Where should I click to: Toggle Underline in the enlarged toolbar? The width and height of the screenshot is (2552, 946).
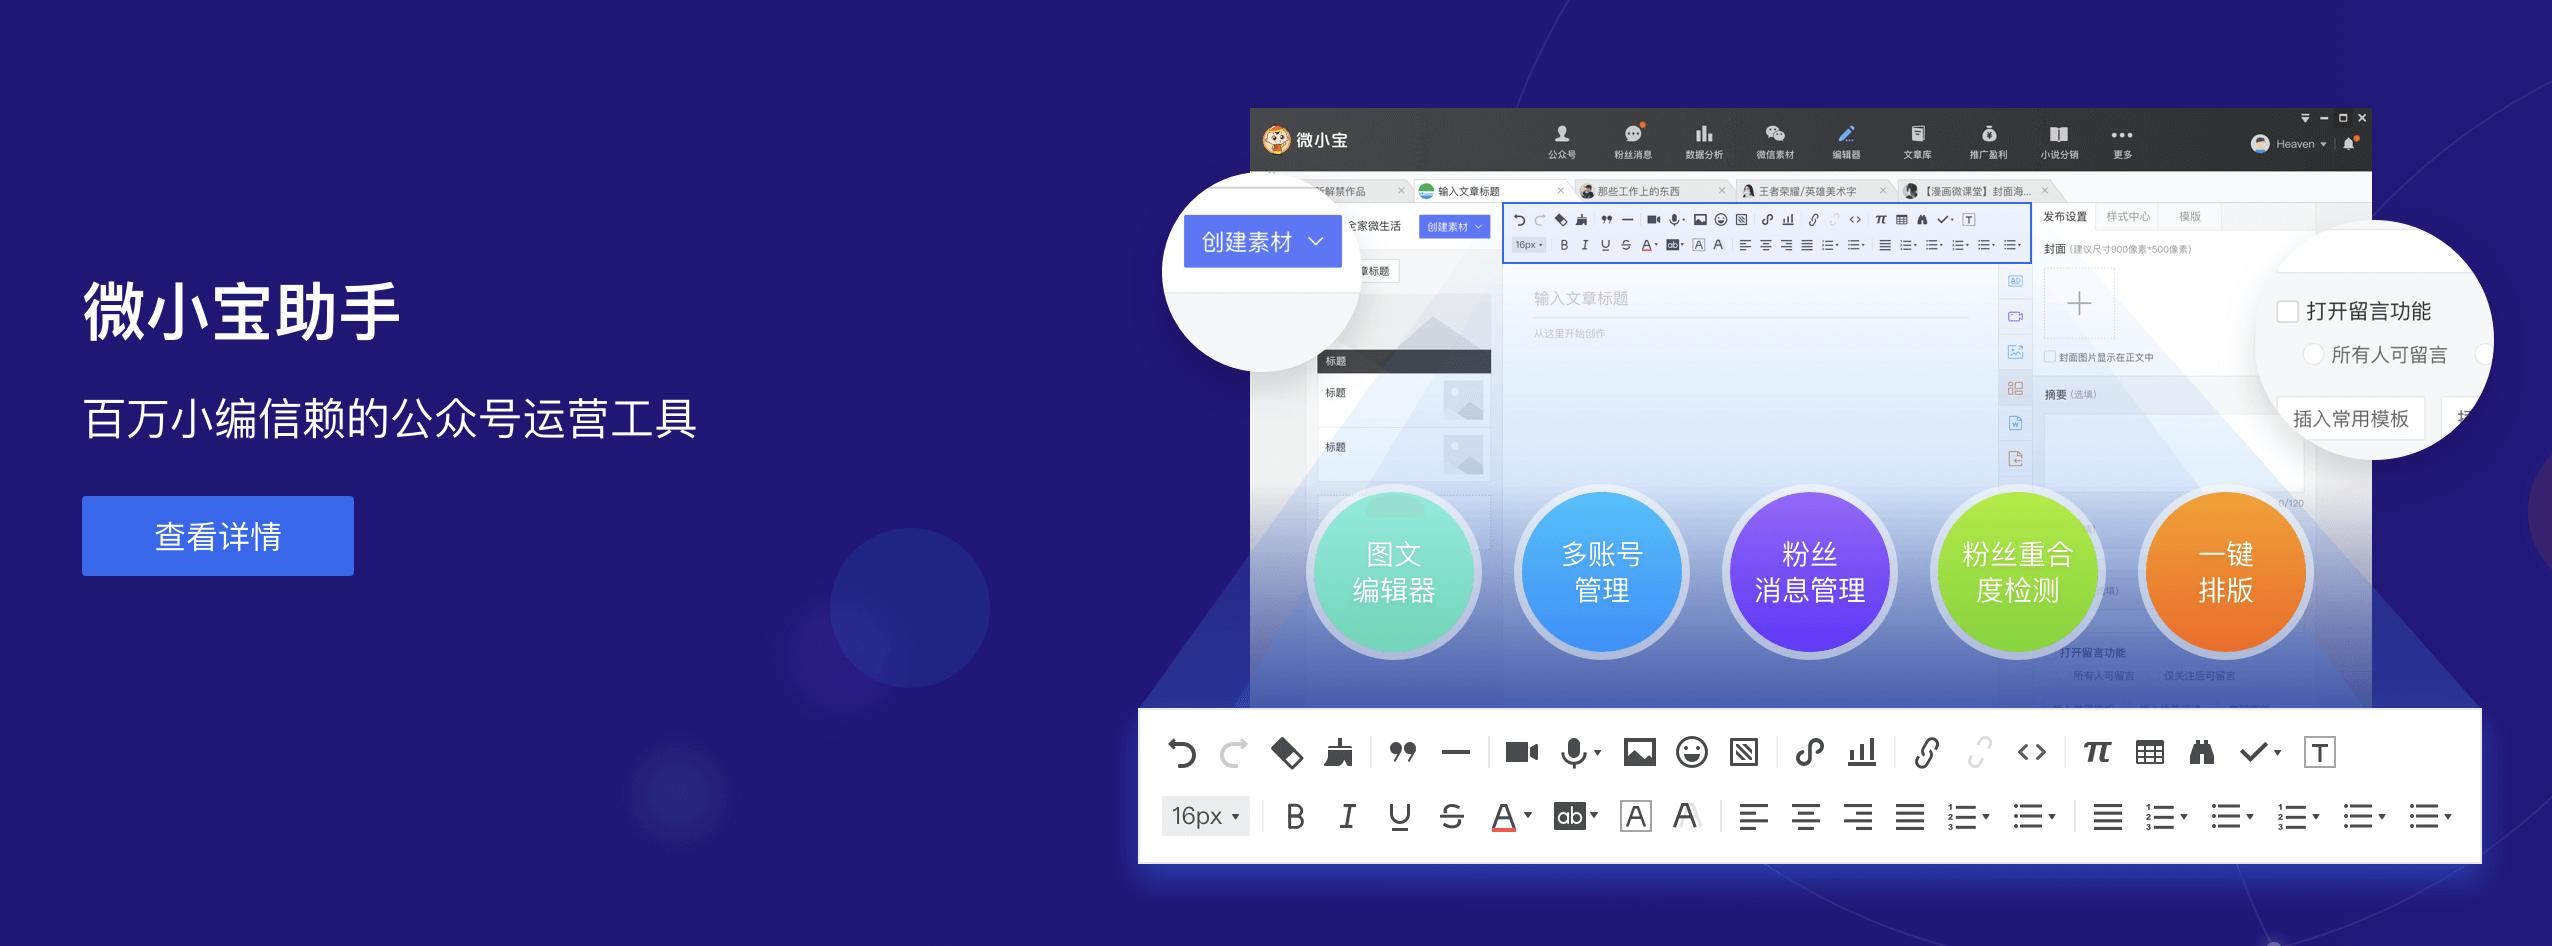(1400, 817)
